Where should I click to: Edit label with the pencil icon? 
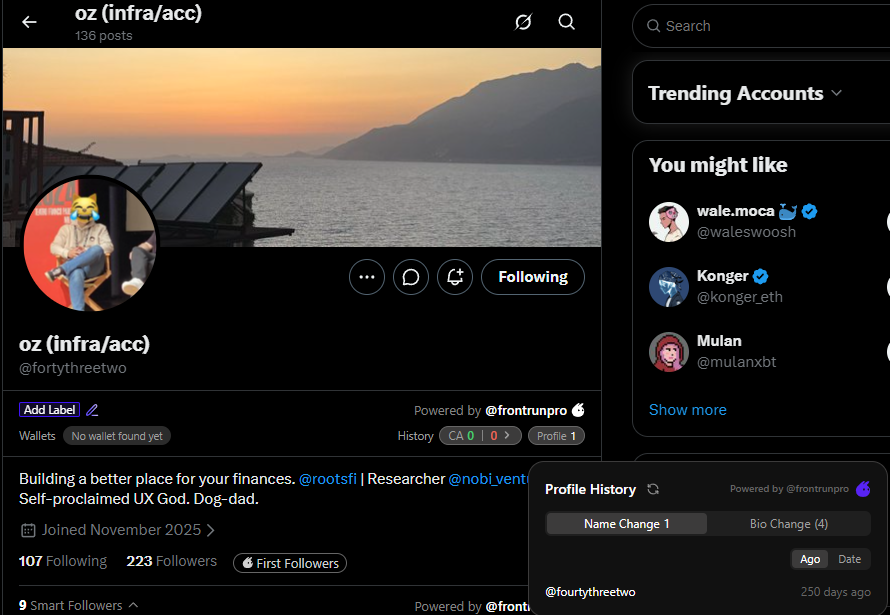coord(92,410)
